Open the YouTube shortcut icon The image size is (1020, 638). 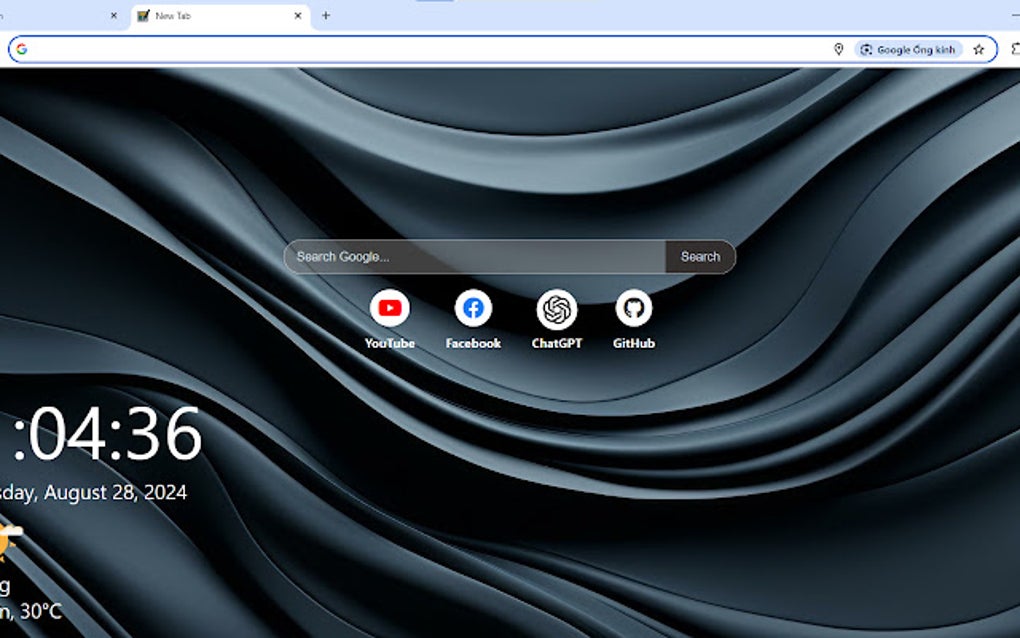(x=390, y=310)
